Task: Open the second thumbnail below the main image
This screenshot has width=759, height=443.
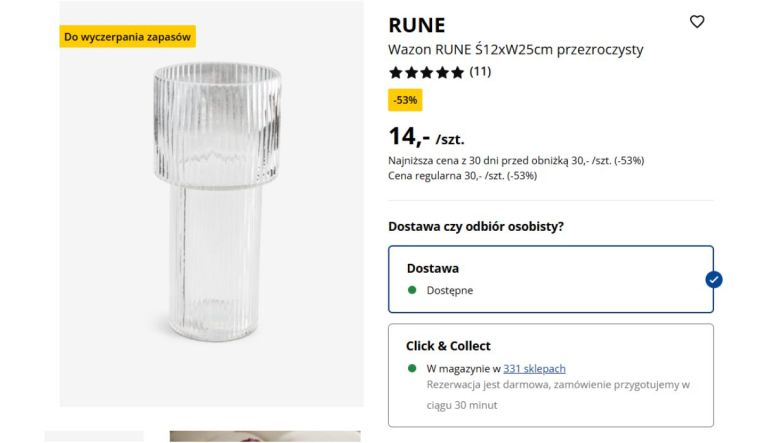Action: pos(264,437)
